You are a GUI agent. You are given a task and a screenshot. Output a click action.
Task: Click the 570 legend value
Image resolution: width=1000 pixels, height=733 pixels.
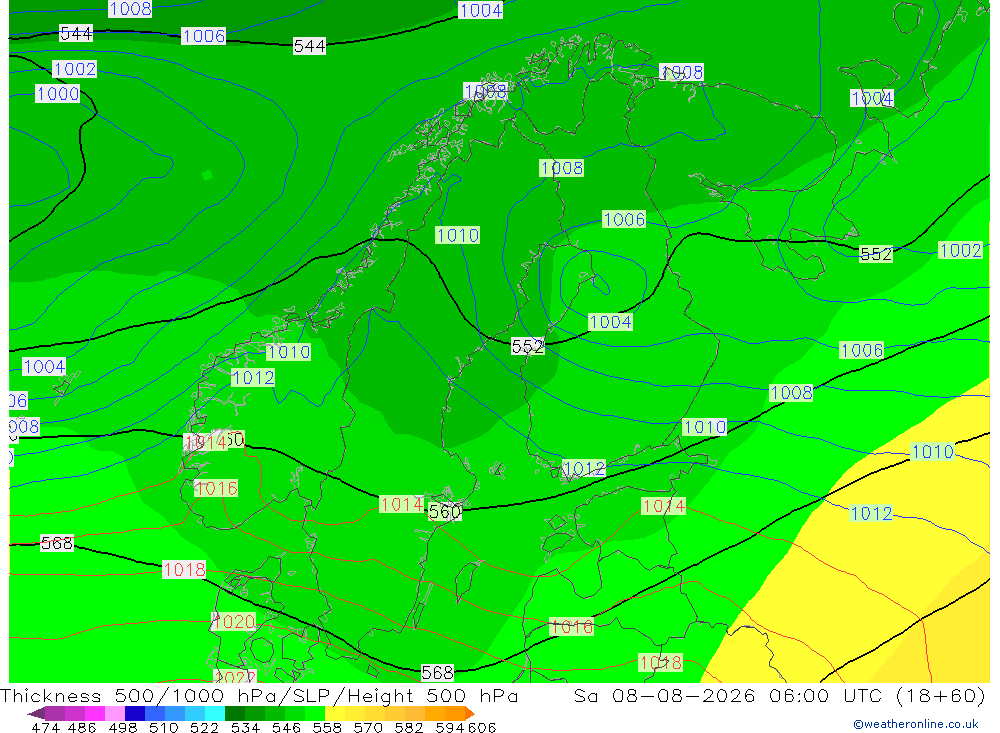click(368, 727)
